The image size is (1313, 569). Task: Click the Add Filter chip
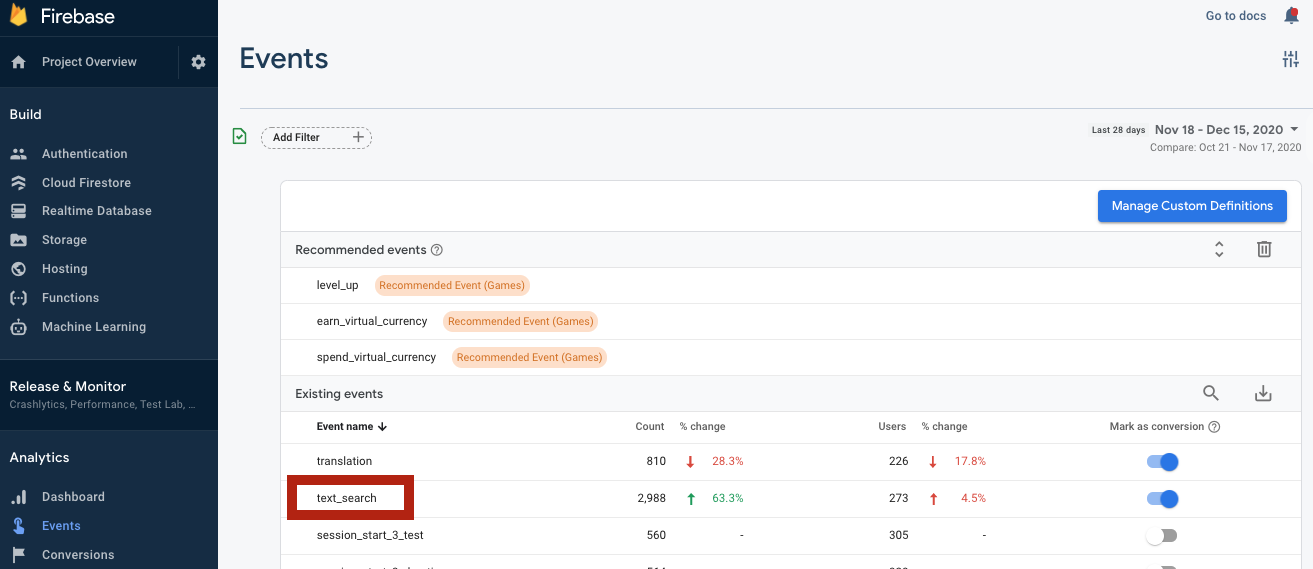pyautogui.click(x=316, y=138)
